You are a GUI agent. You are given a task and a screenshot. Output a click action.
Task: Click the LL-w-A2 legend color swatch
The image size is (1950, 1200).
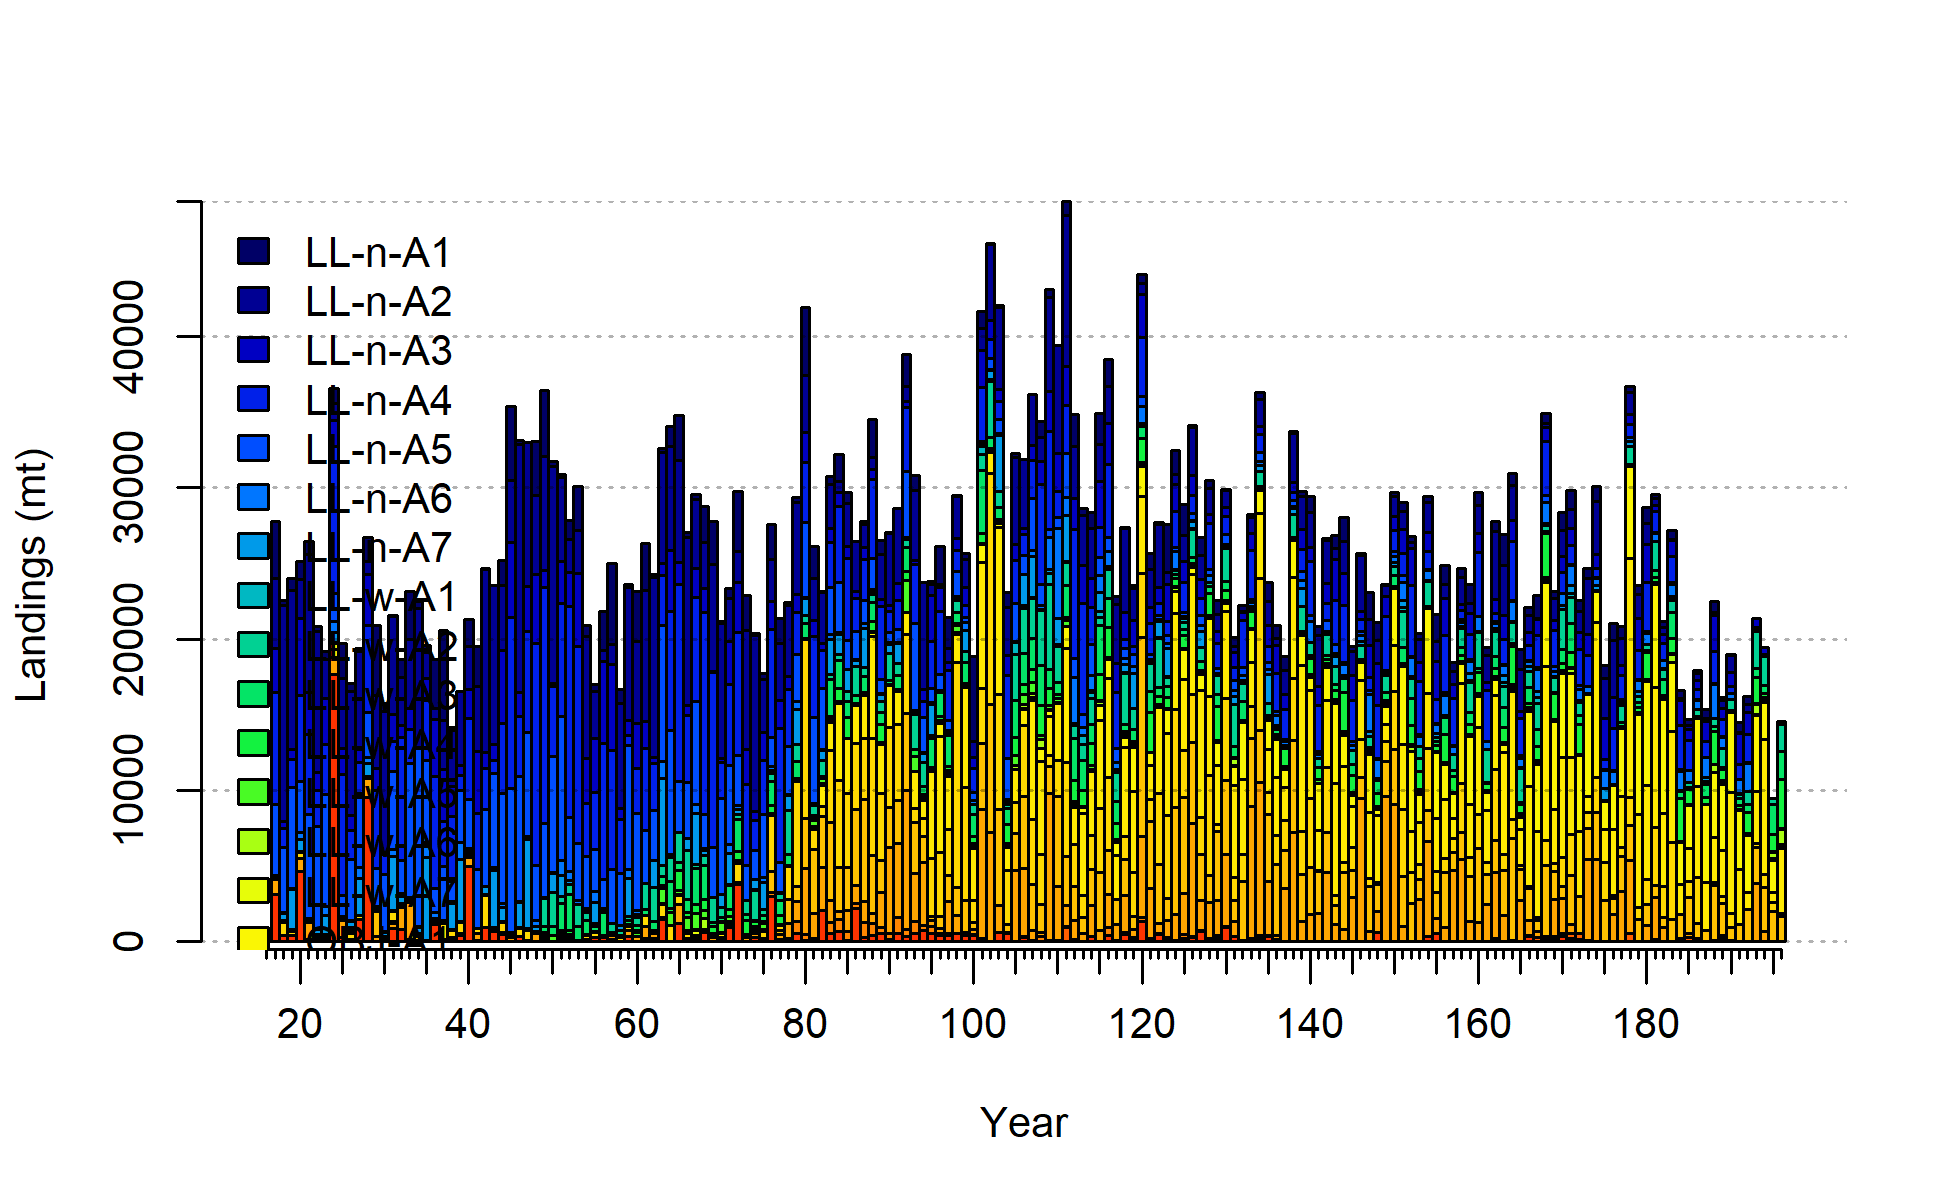pos(253,644)
